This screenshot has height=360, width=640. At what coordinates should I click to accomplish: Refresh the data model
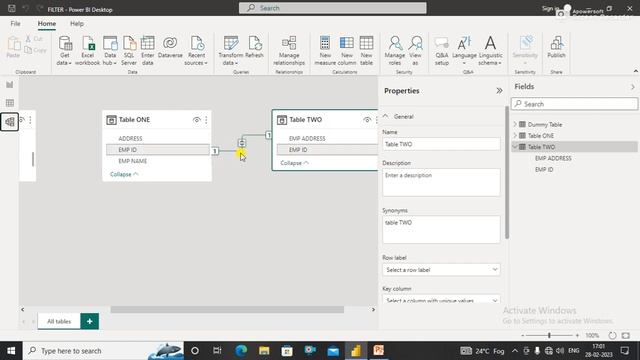tap(254, 47)
